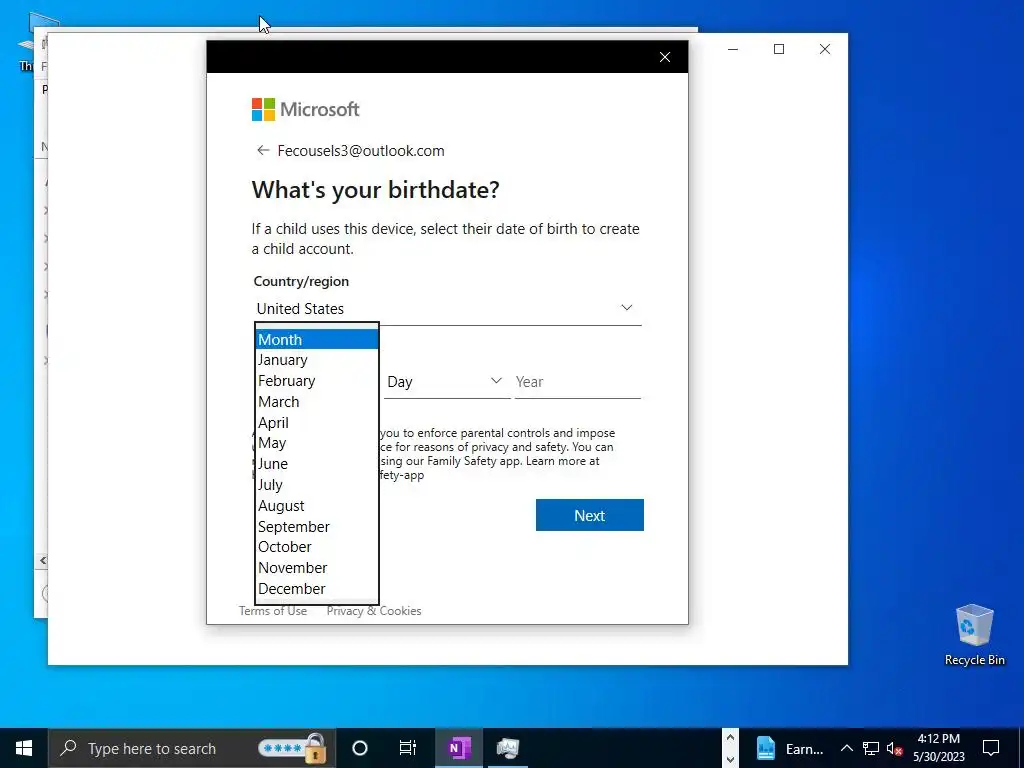Open the Country/region United States dropdown
The width and height of the screenshot is (1024, 768).
[x=447, y=308]
